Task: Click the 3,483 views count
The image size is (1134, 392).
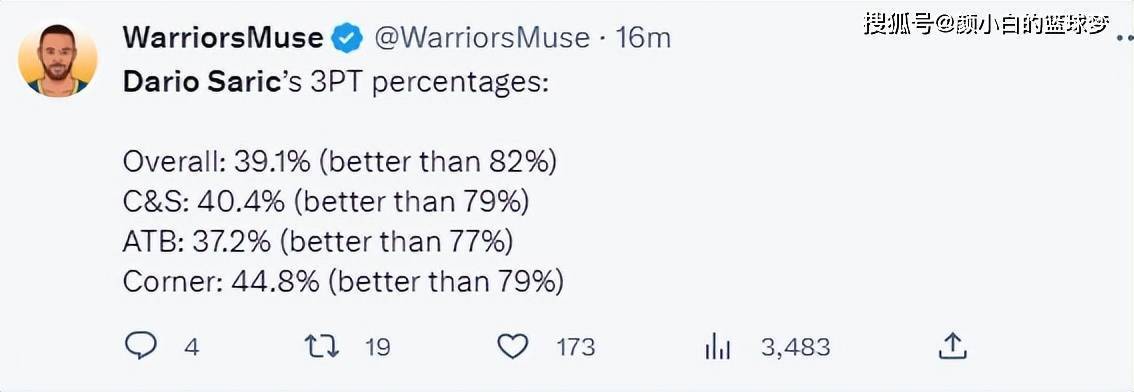Action: point(795,348)
